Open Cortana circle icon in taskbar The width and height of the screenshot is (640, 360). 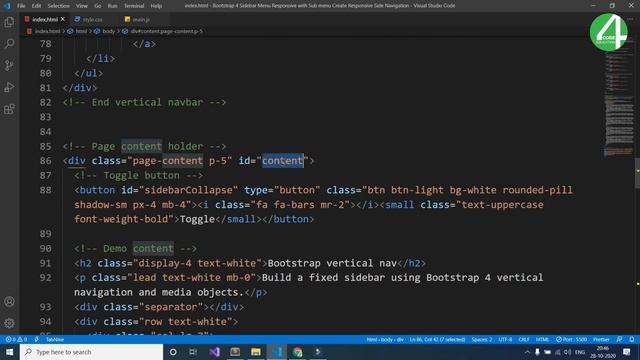click(x=173, y=352)
